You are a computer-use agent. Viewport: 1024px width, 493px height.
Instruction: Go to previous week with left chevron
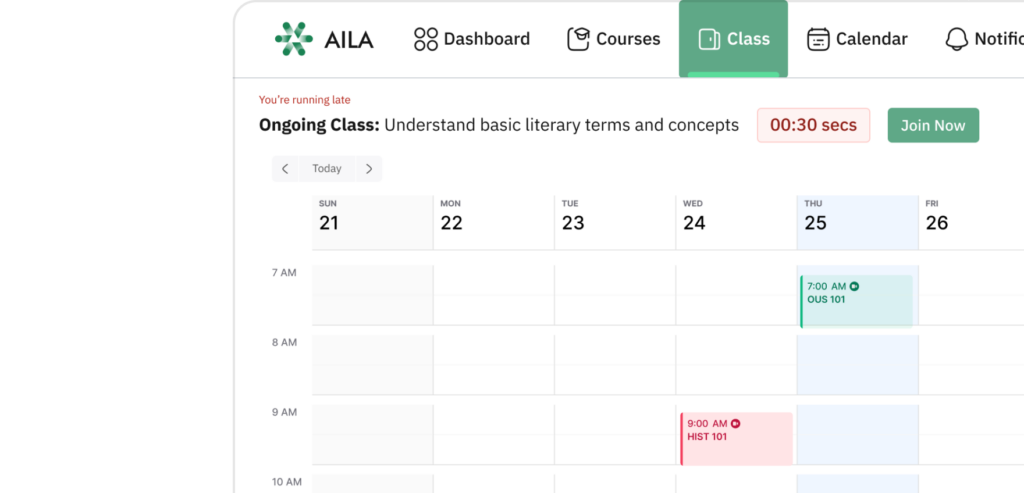tap(285, 169)
